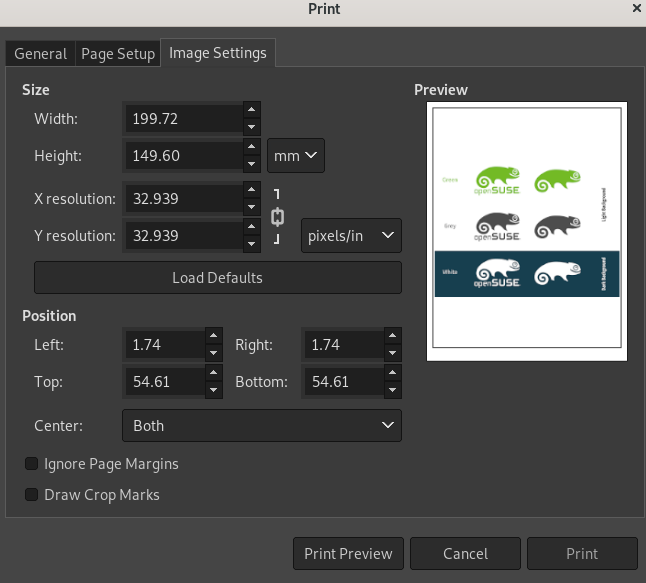
Task: Open the pixels/in resolution unit dropdown
Action: click(351, 237)
